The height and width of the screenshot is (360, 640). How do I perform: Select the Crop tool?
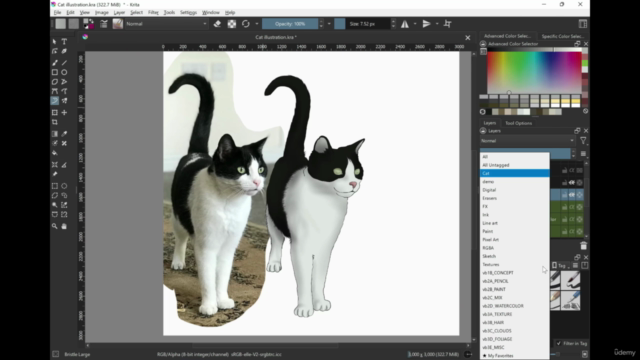55,122
